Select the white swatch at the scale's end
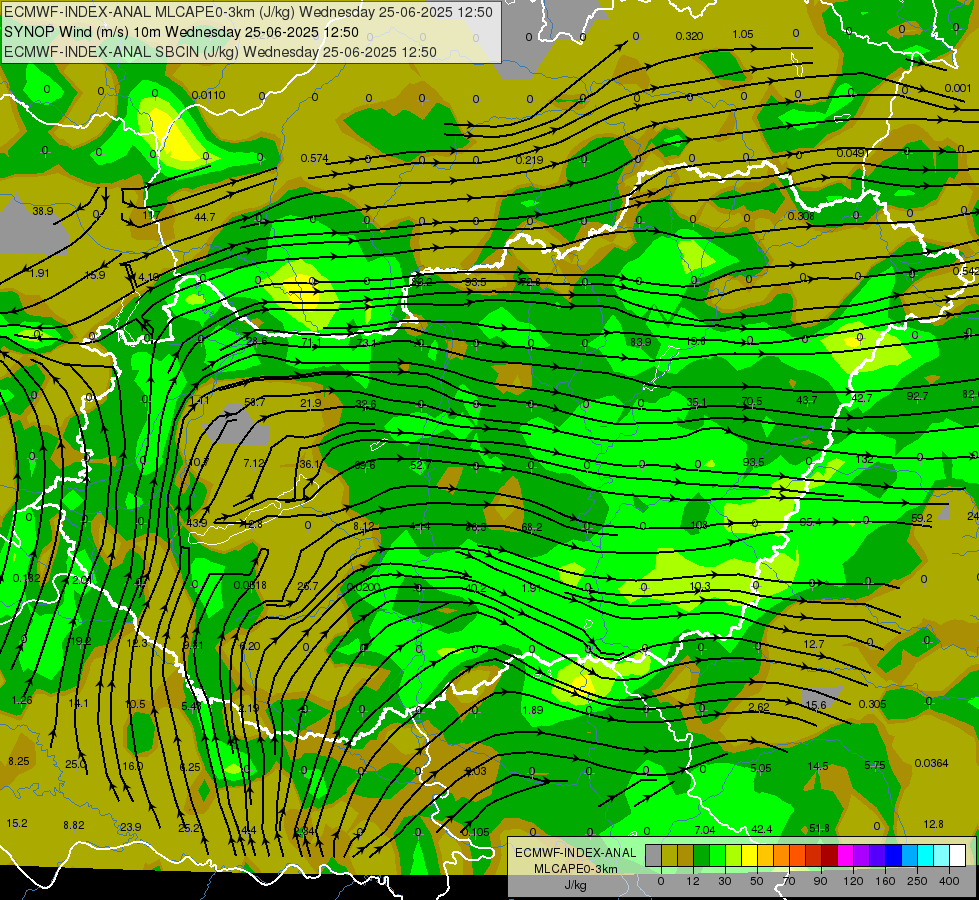The image size is (979, 900). click(x=958, y=855)
